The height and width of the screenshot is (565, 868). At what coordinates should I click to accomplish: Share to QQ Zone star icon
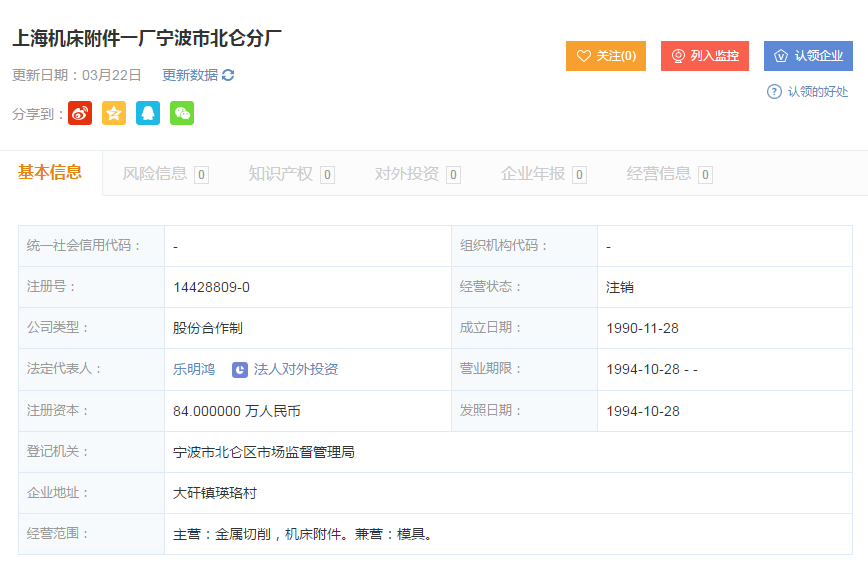[114, 113]
